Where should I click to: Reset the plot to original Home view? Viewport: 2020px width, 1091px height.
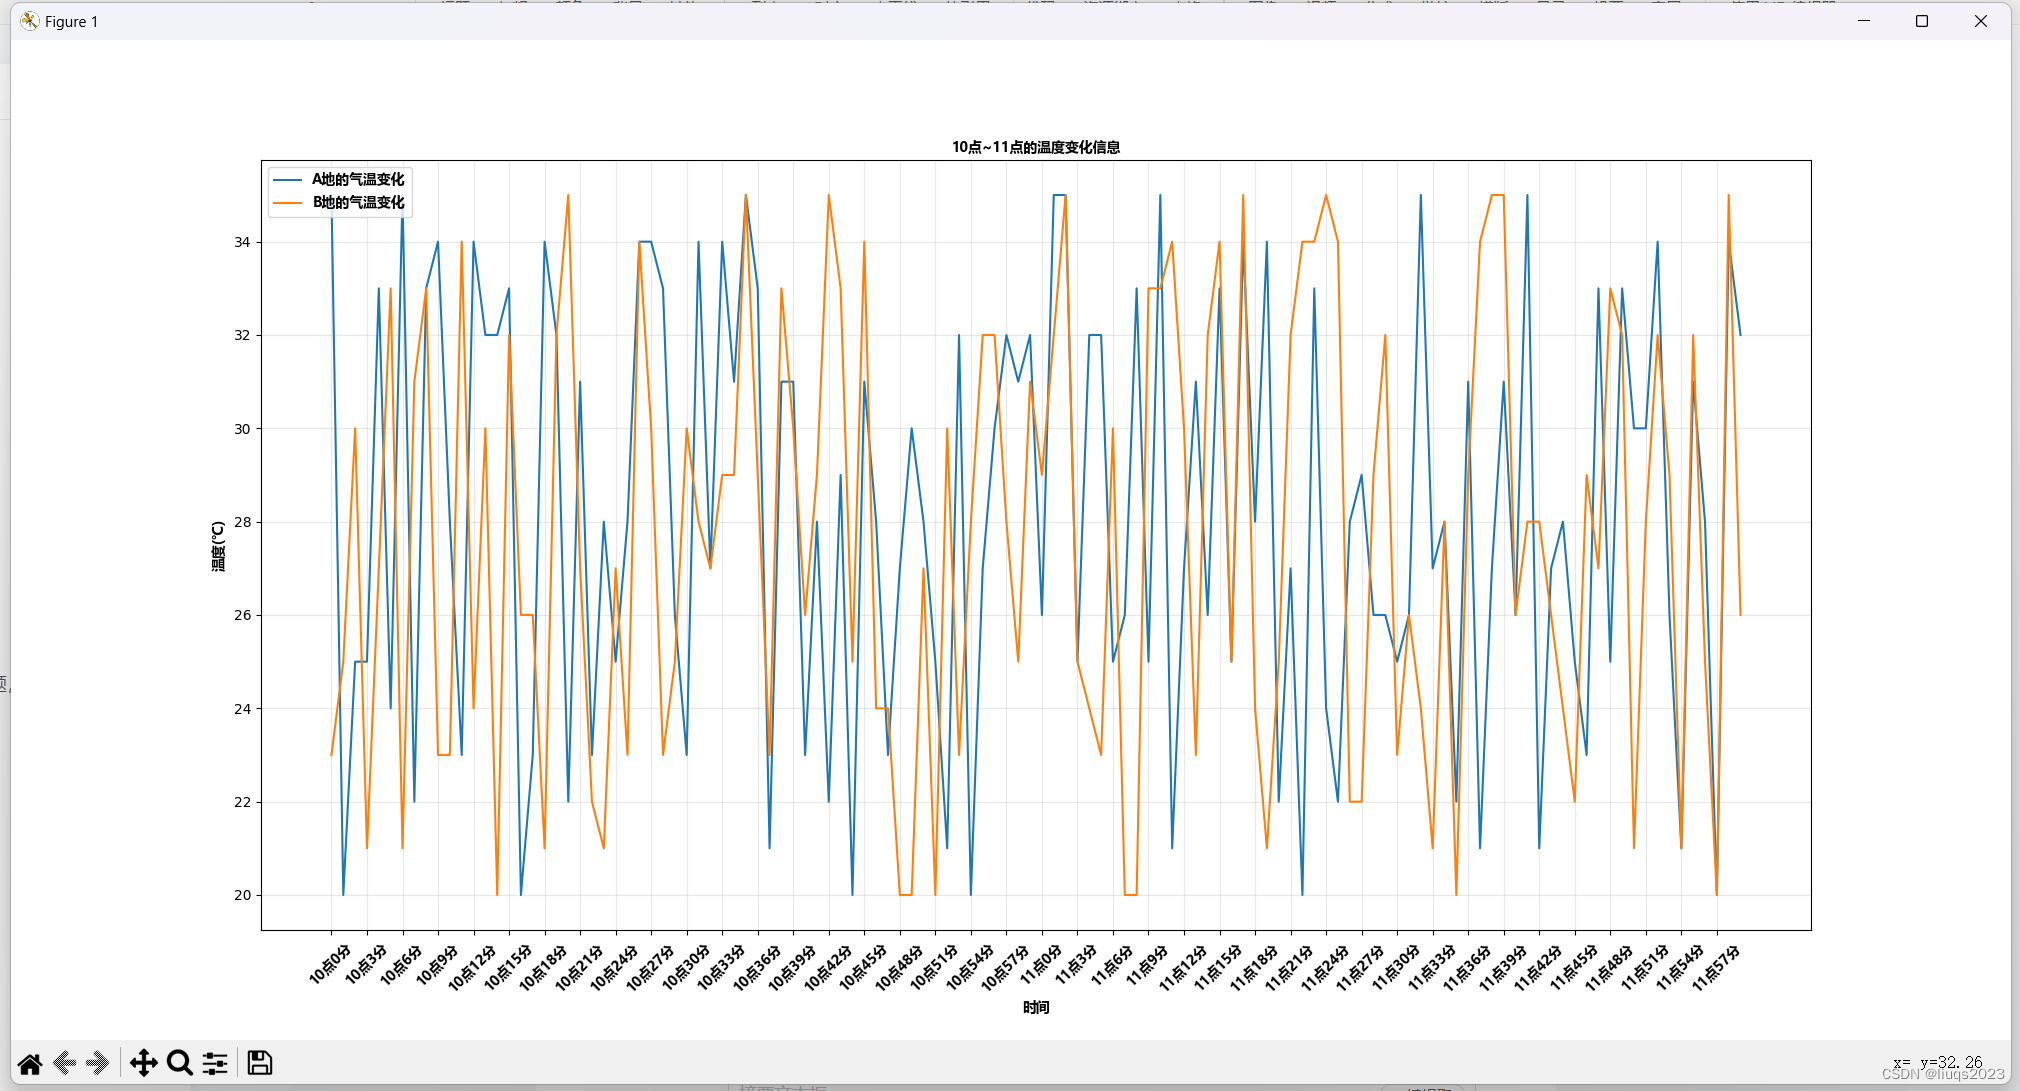point(30,1063)
